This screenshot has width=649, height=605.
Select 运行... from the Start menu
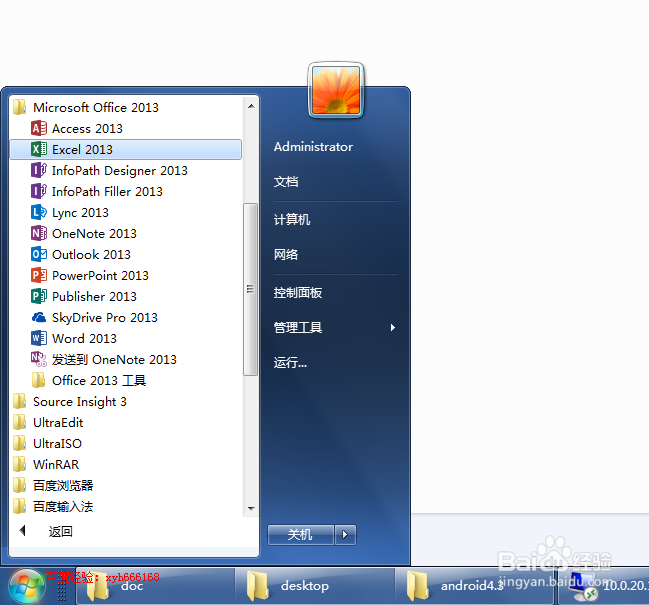pyautogui.click(x=290, y=363)
